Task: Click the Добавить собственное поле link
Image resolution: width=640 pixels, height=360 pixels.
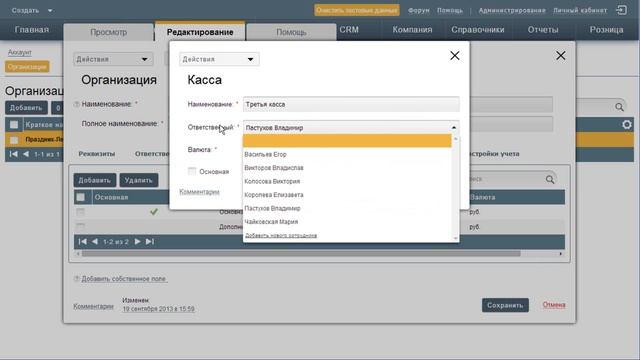Action: pos(124,279)
